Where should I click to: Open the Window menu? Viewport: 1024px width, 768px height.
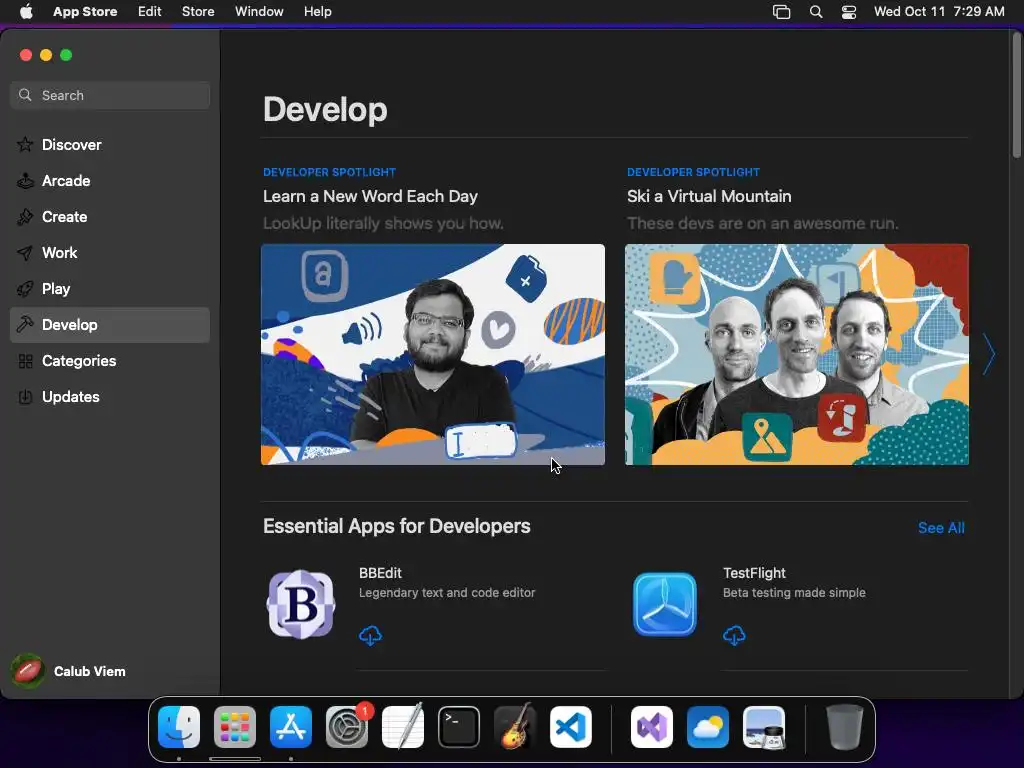[259, 12]
